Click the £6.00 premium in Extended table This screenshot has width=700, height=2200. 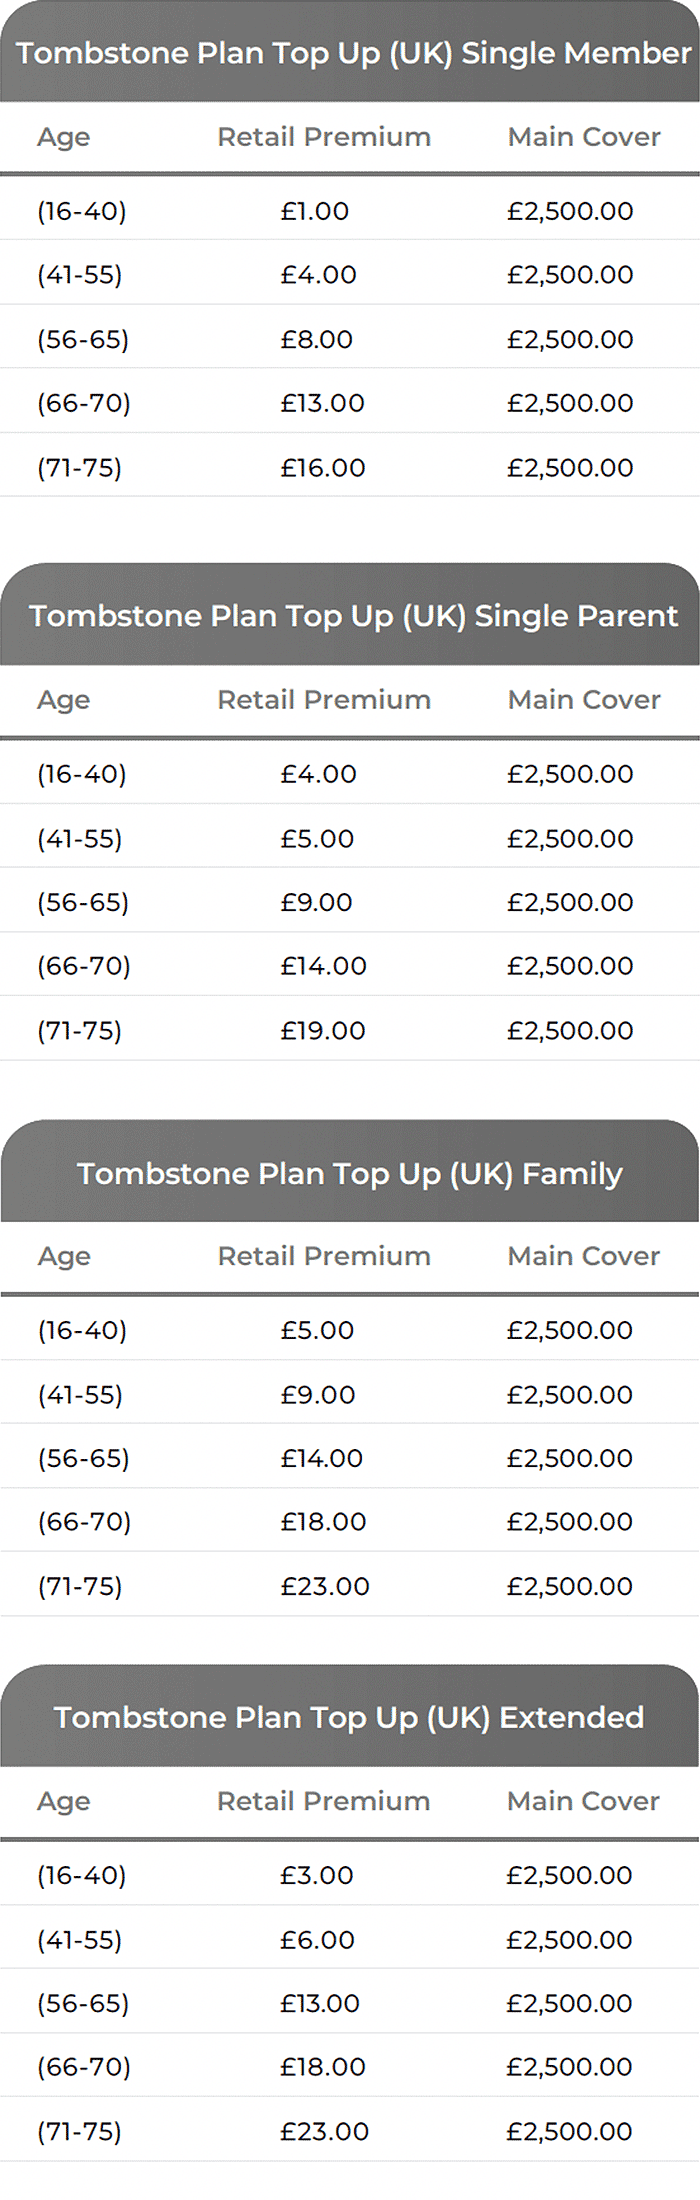coord(318,1939)
